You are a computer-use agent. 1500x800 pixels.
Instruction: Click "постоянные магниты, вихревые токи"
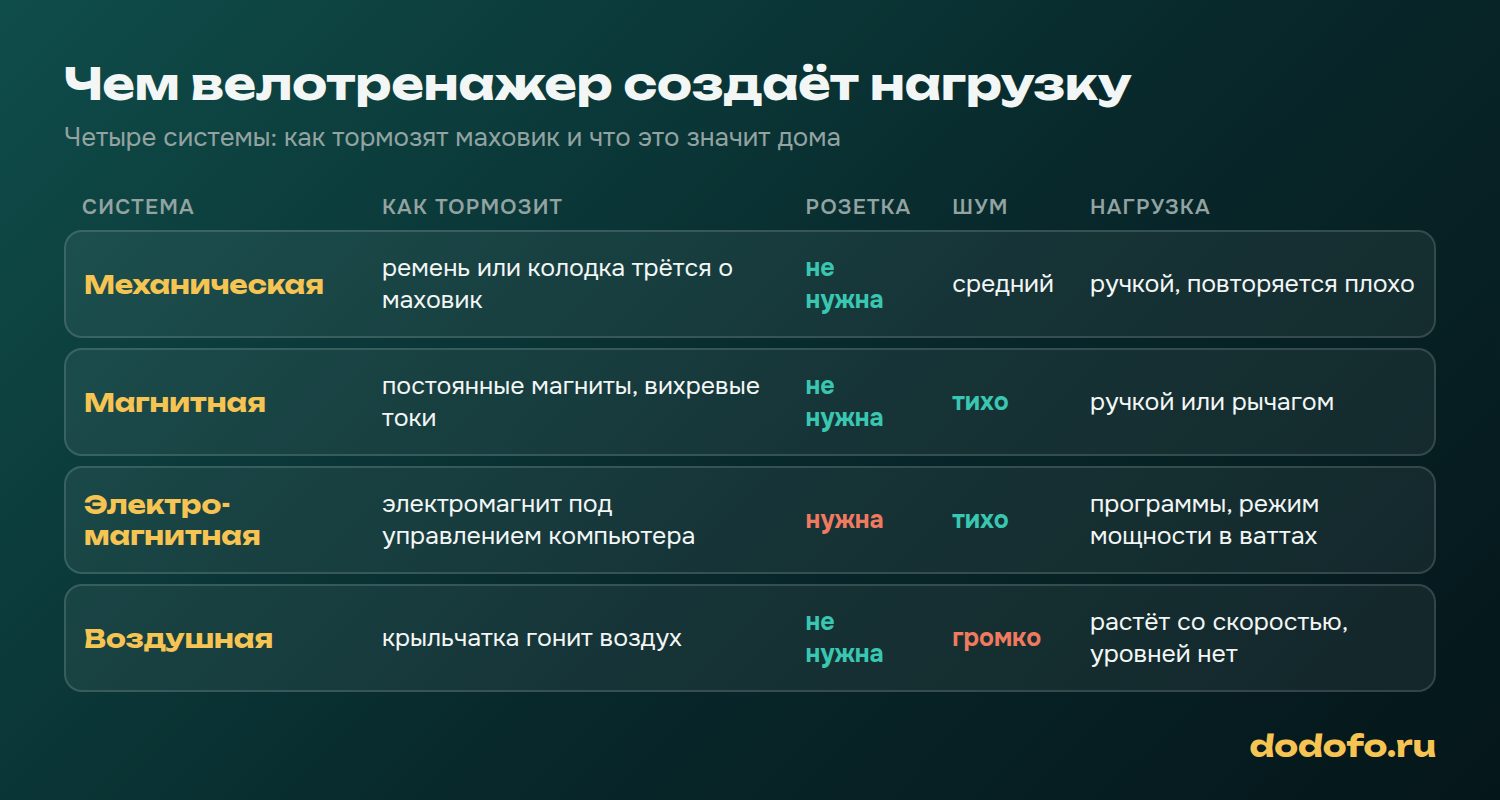(571, 402)
